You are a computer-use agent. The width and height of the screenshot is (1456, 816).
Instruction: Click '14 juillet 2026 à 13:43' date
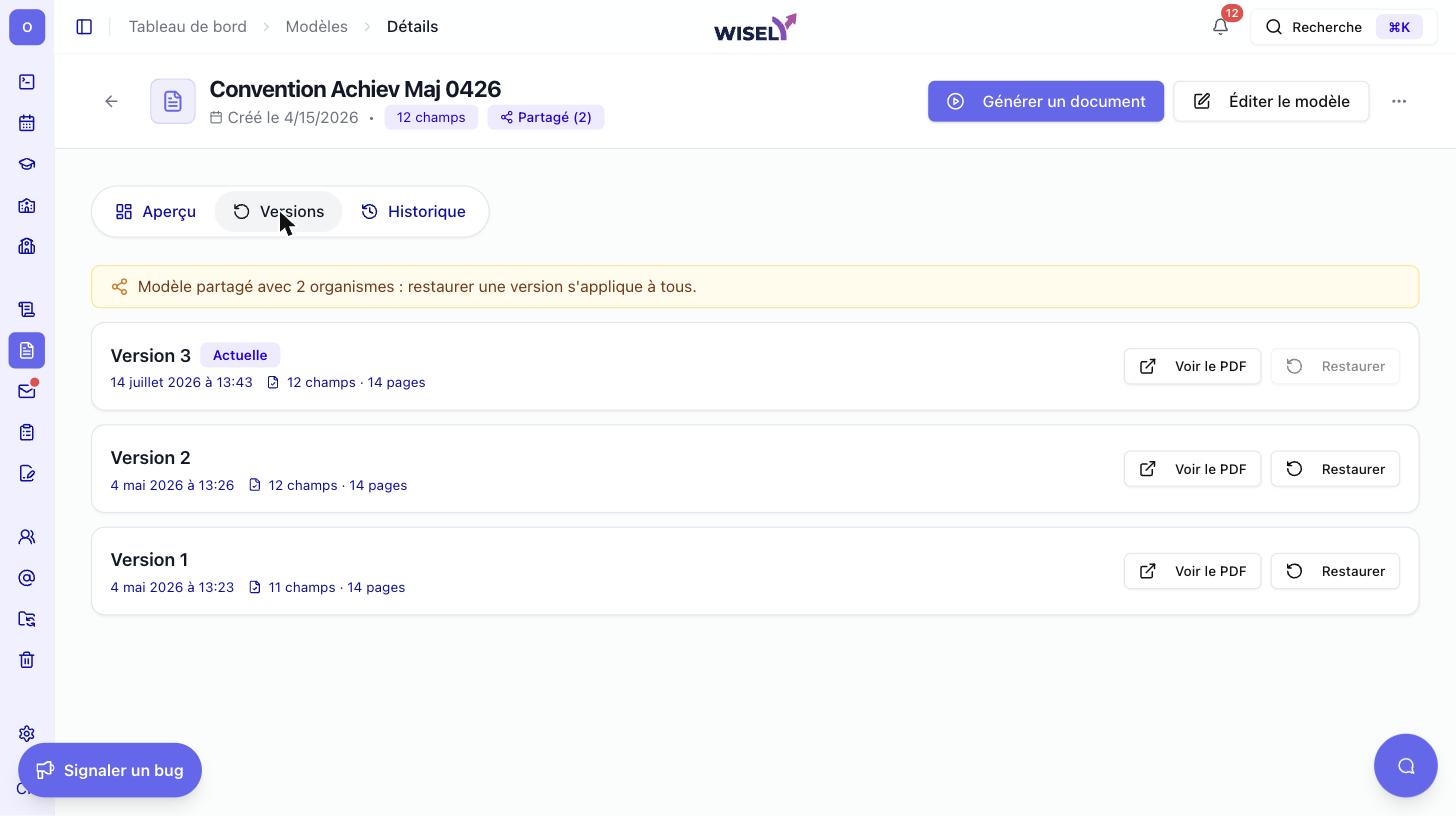pyautogui.click(x=181, y=382)
